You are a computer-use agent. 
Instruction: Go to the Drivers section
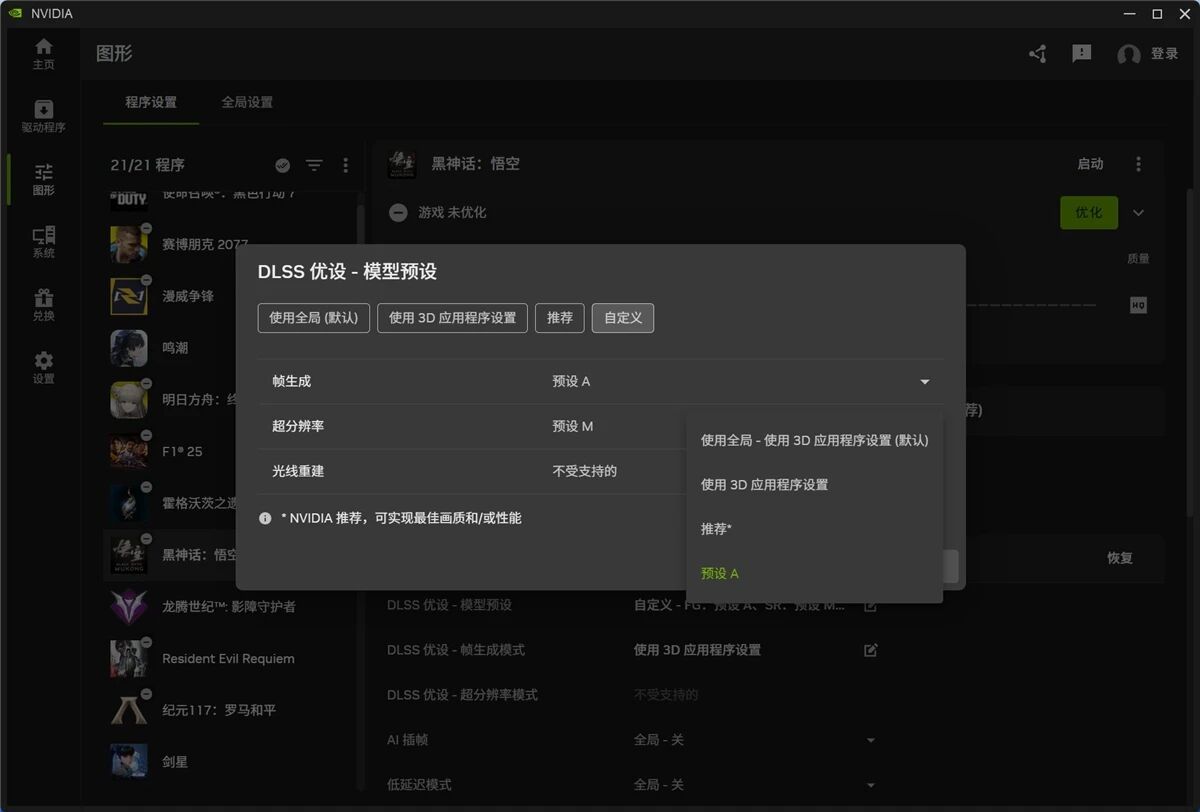(43, 117)
